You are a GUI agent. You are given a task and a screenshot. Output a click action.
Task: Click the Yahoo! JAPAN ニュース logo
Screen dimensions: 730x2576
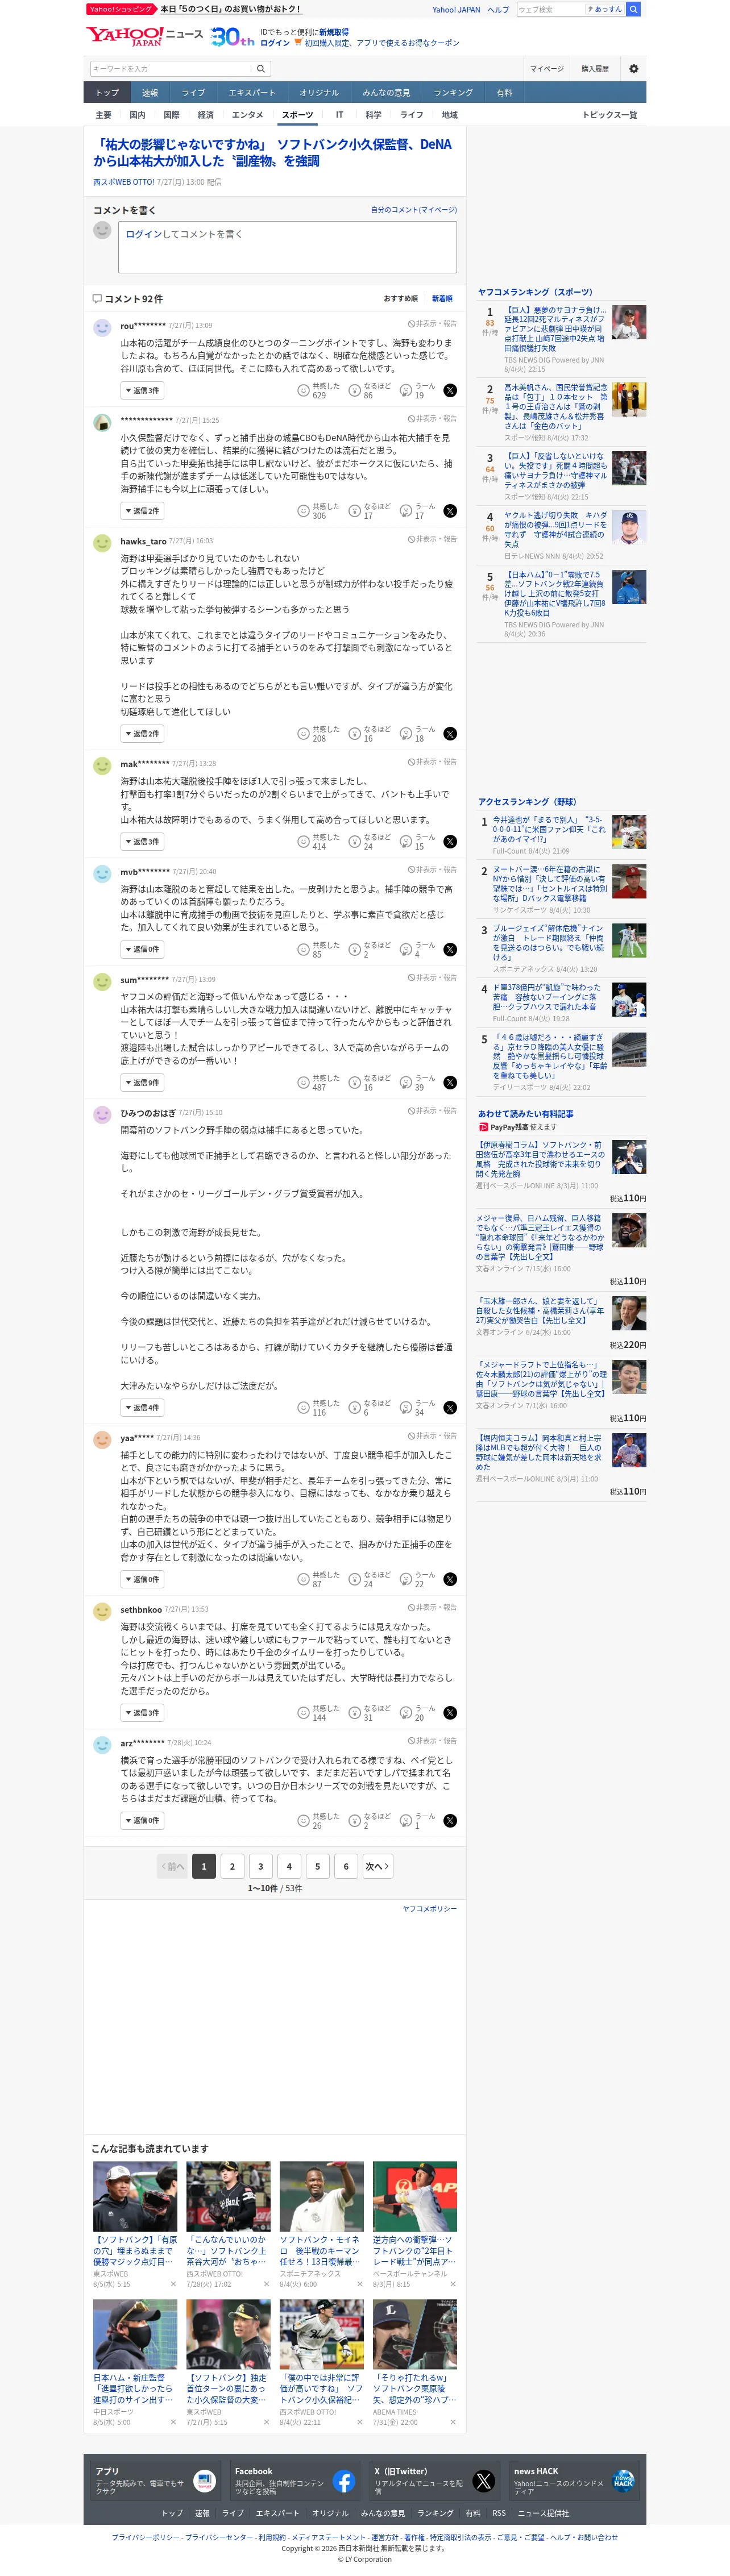(x=144, y=36)
